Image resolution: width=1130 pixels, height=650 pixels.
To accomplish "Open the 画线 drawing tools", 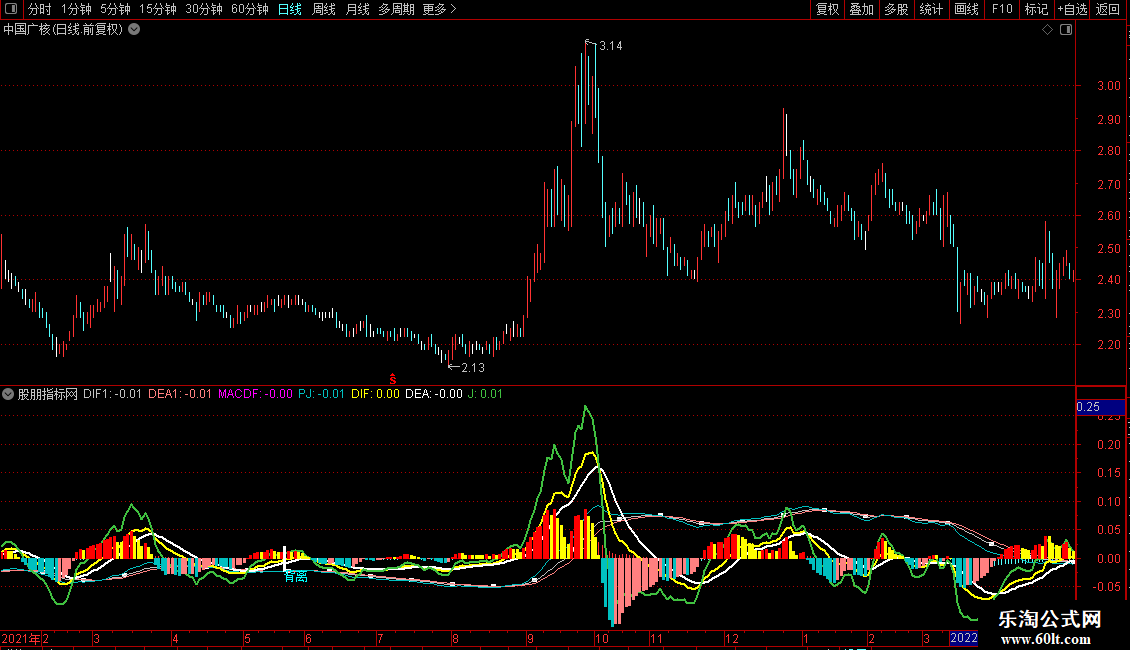I will pos(966,9).
